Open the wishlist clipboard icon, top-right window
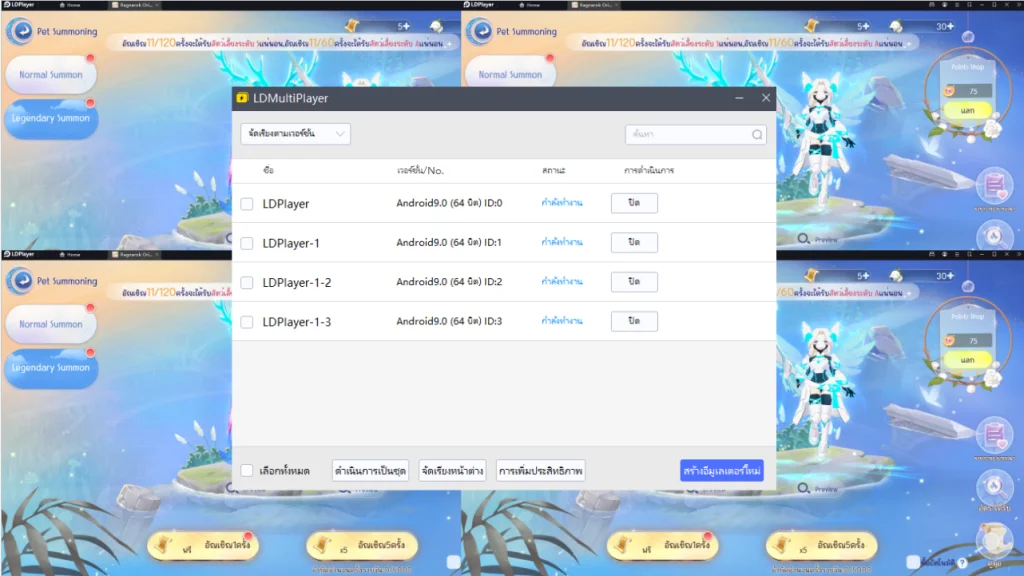 (x=994, y=186)
